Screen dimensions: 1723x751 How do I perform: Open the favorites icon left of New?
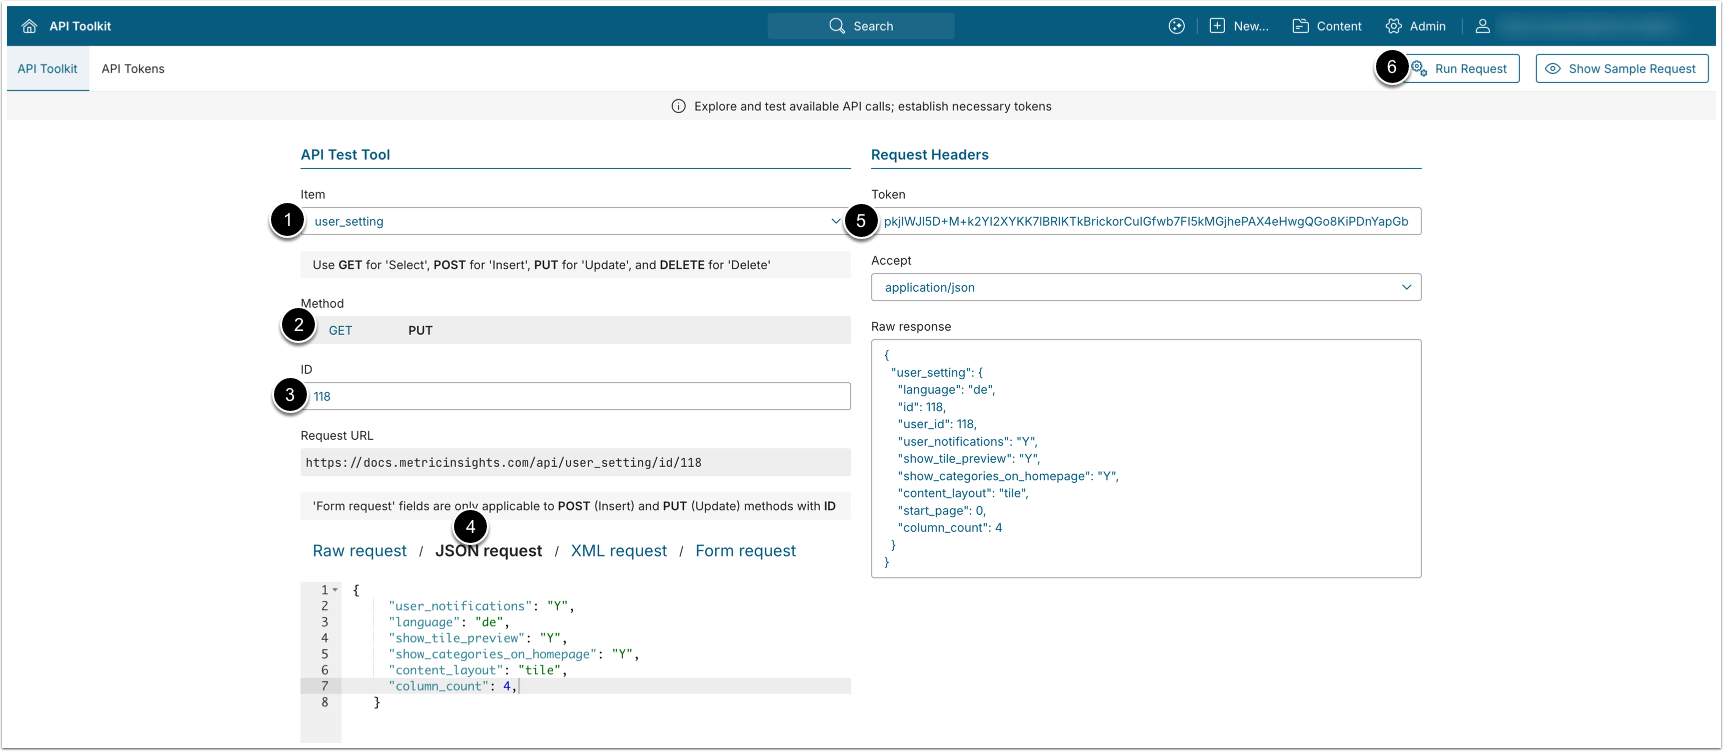pyautogui.click(x=1177, y=26)
